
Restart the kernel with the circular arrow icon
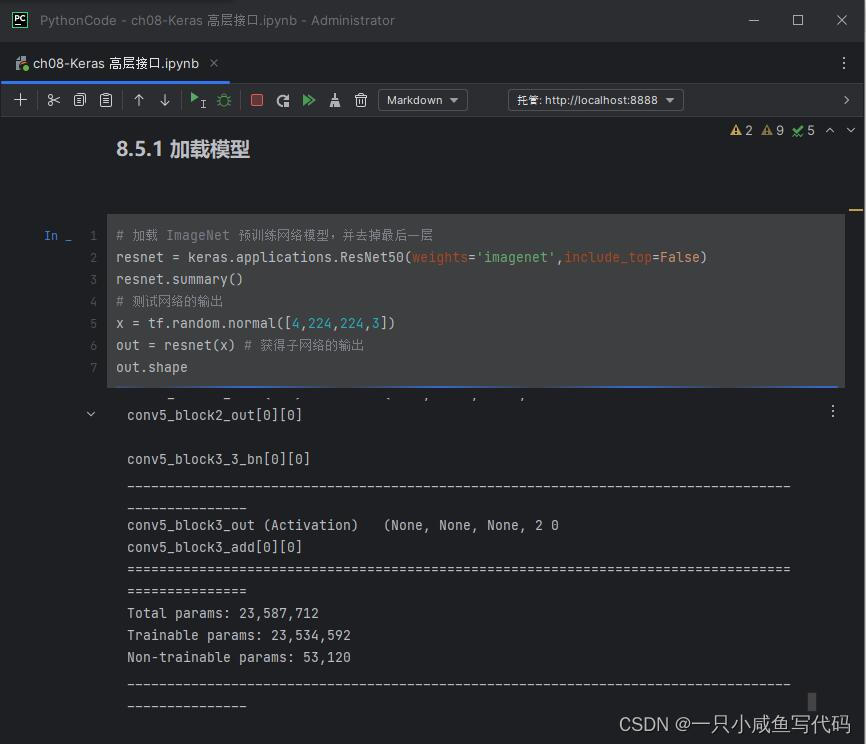point(283,100)
